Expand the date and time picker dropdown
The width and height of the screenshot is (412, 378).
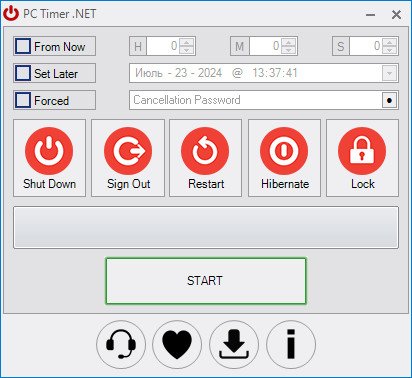click(389, 73)
